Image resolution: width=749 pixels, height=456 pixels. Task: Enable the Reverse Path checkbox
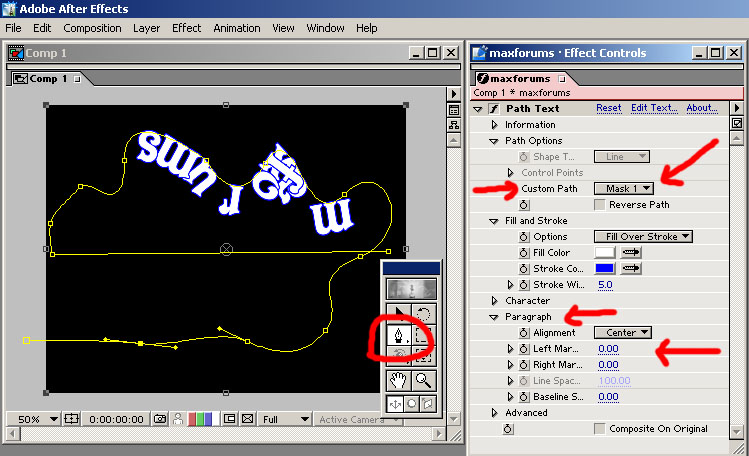tap(599, 204)
